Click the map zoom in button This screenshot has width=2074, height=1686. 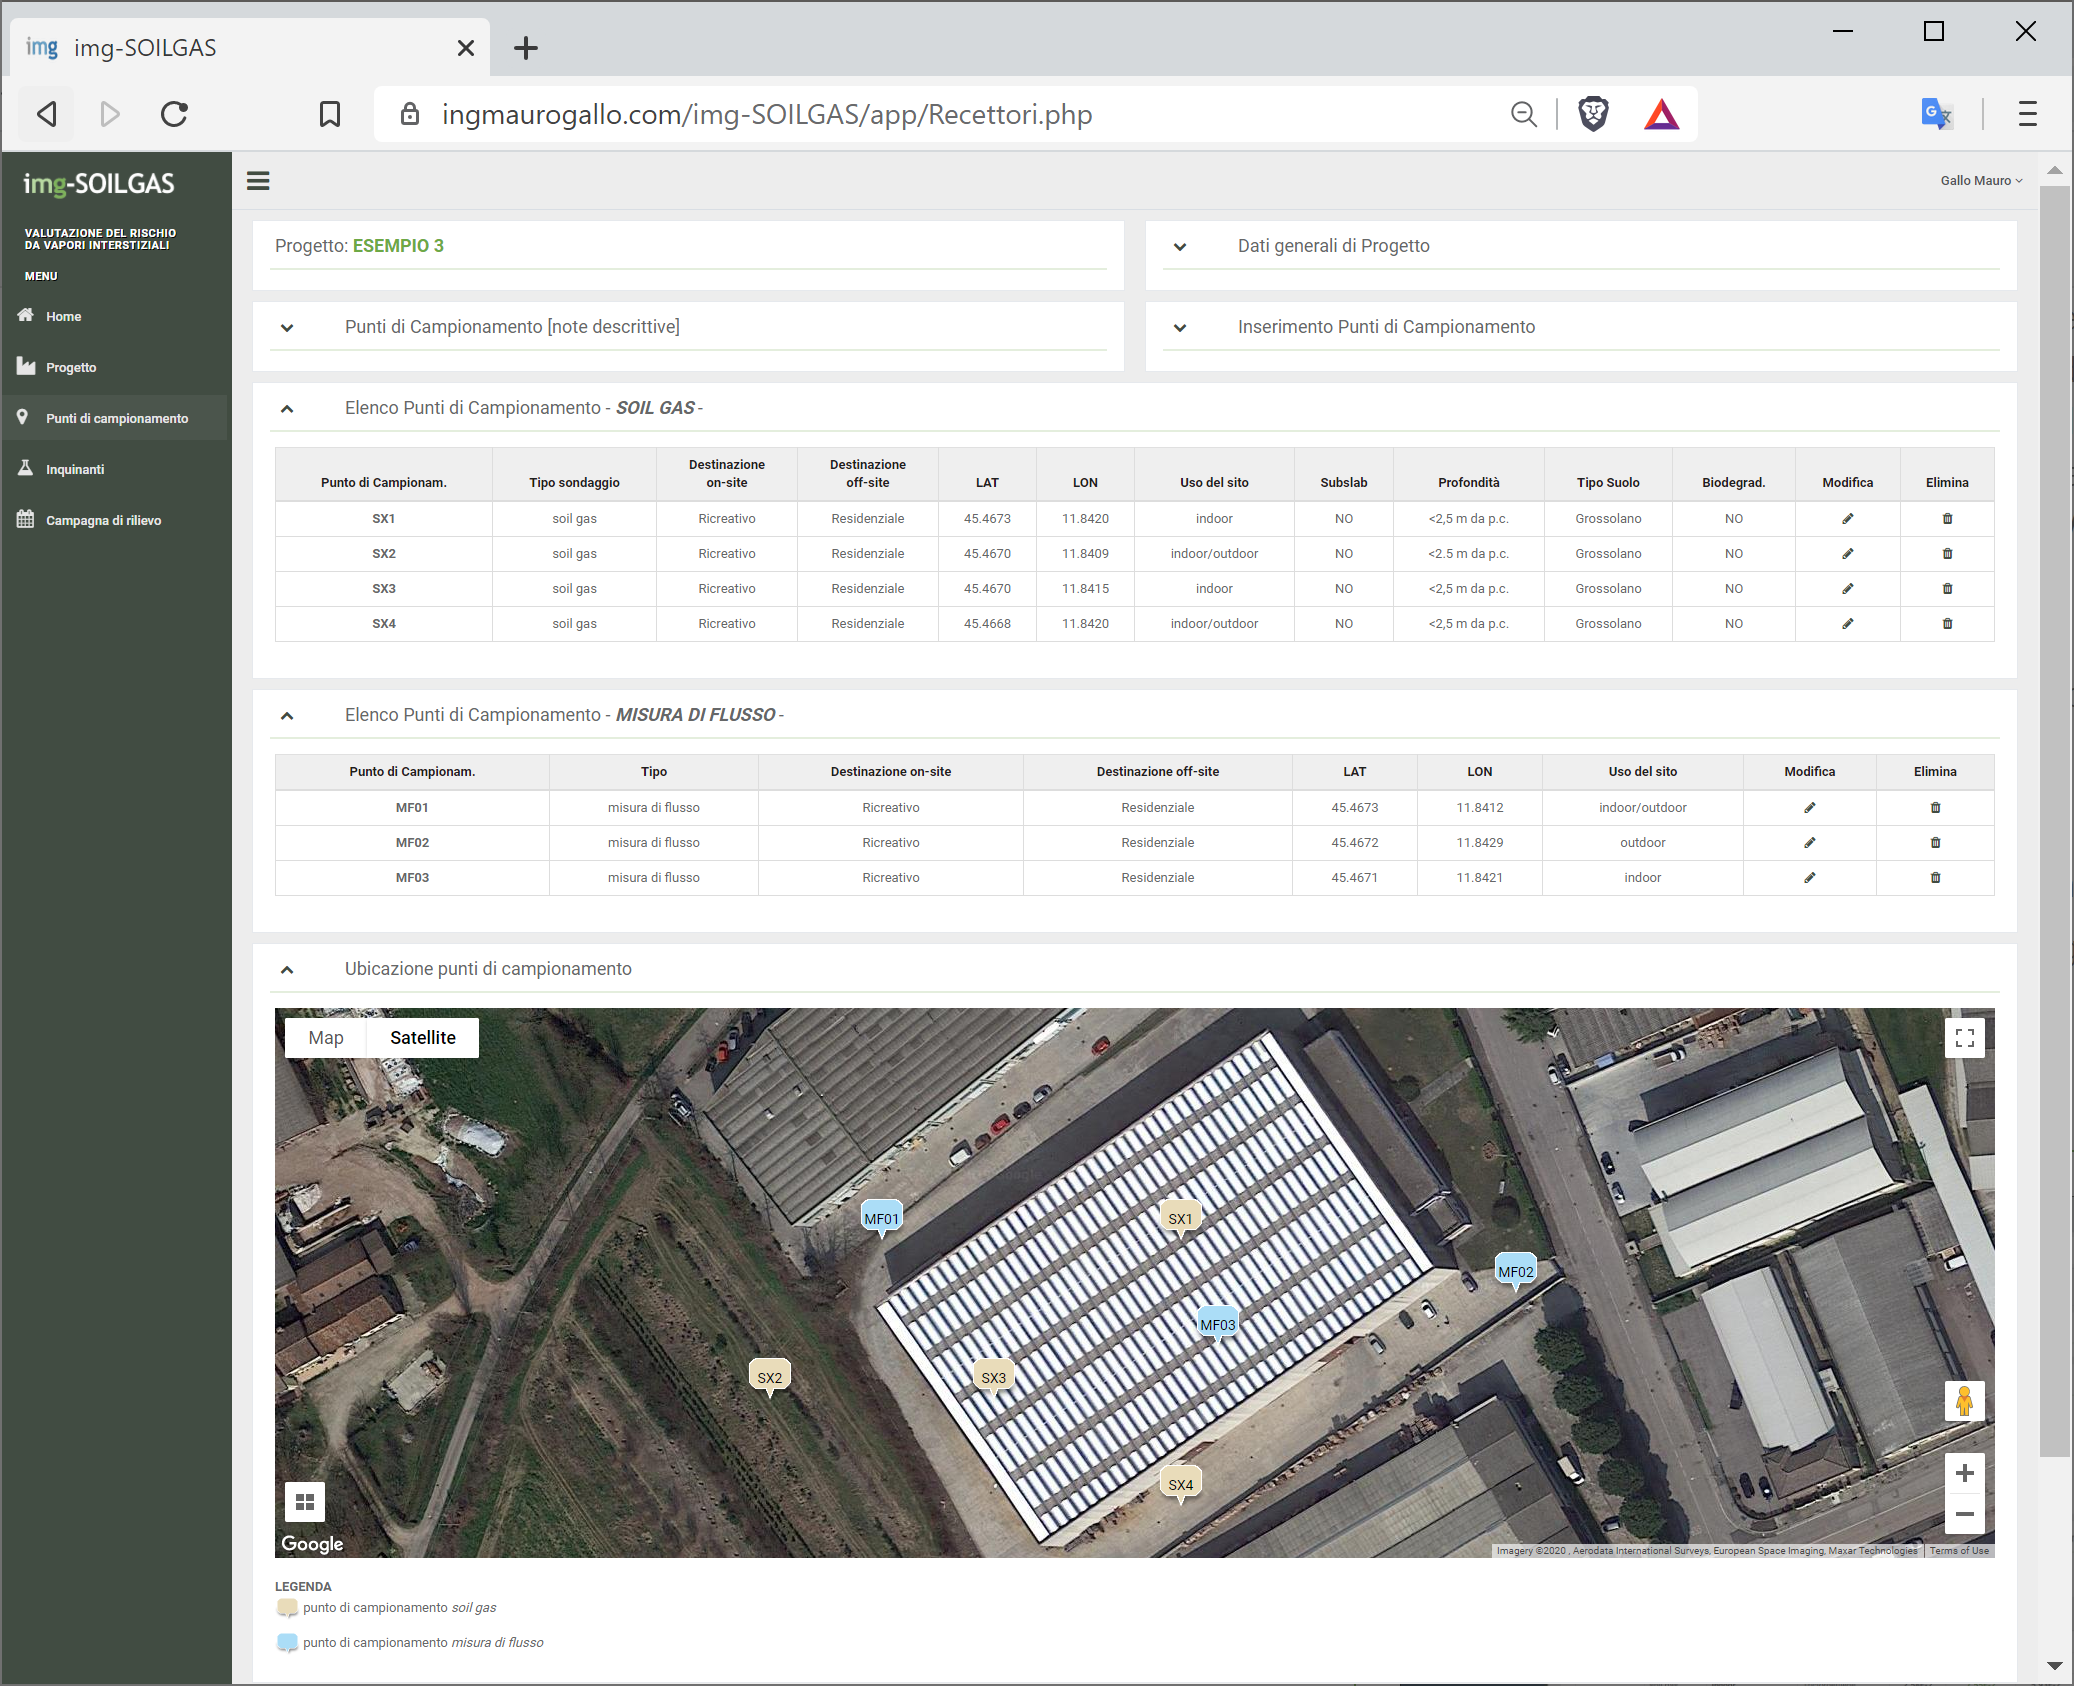(x=1963, y=1473)
